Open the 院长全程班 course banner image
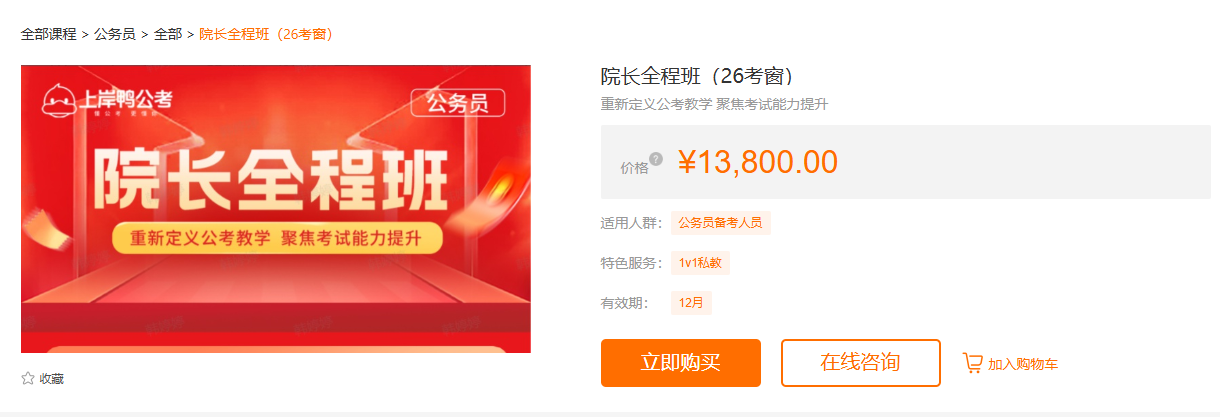This screenshot has width=1220, height=417. tap(276, 209)
